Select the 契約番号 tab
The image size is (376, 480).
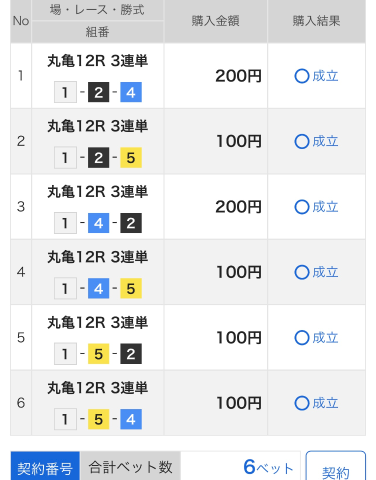click(45, 466)
